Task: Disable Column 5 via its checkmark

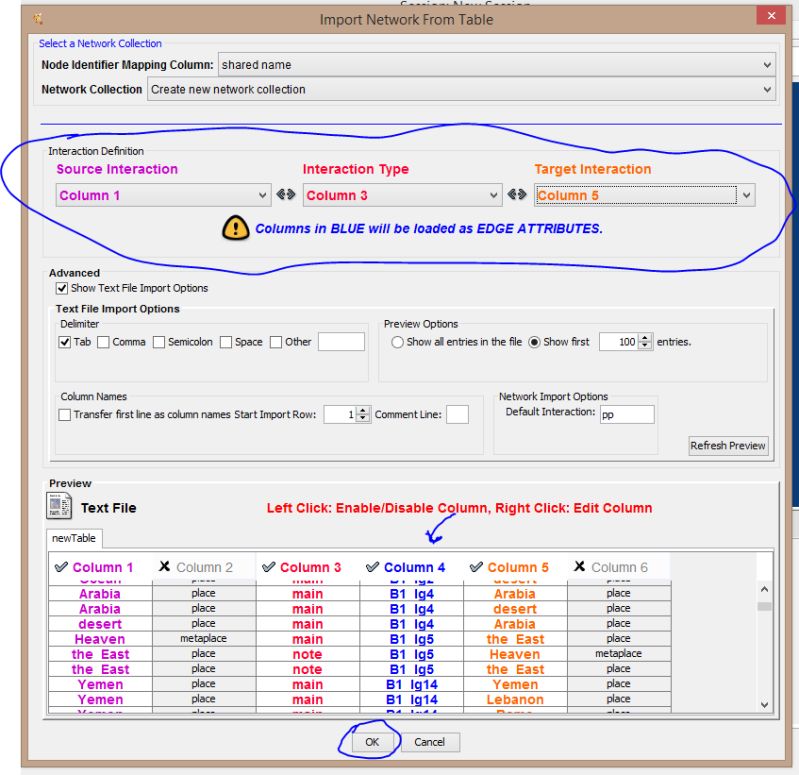Action: point(476,567)
